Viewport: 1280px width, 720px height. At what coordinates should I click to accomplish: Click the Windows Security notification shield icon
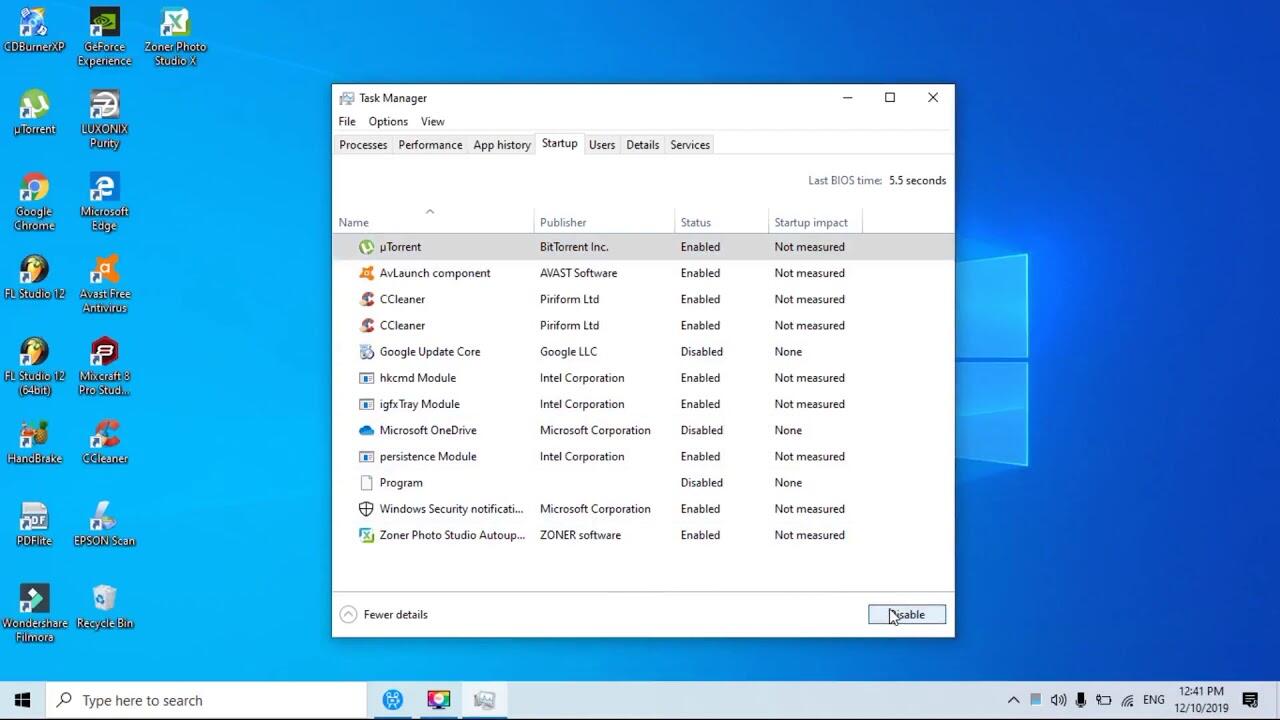coord(366,509)
